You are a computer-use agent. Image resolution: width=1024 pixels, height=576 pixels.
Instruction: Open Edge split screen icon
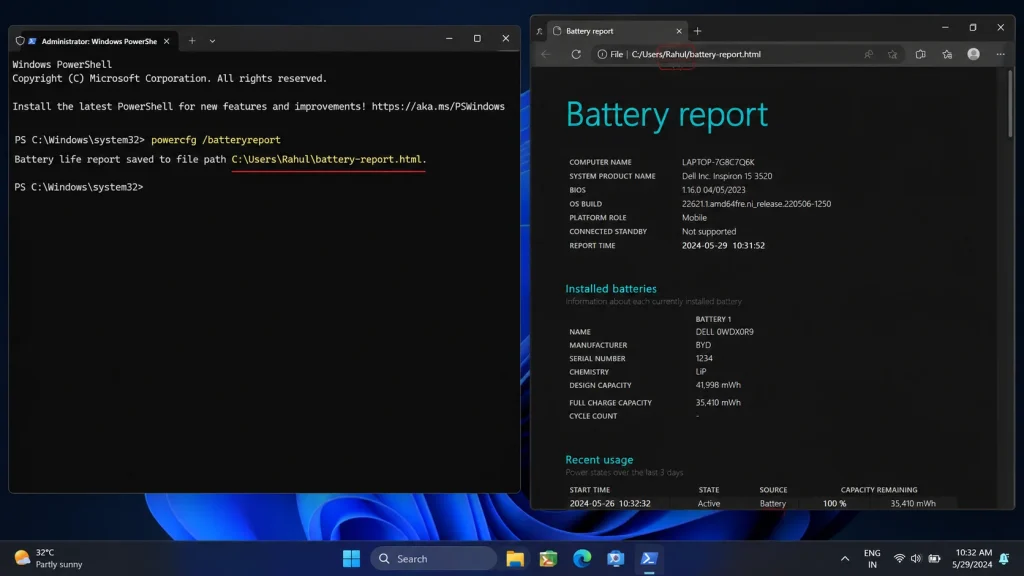(920, 54)
